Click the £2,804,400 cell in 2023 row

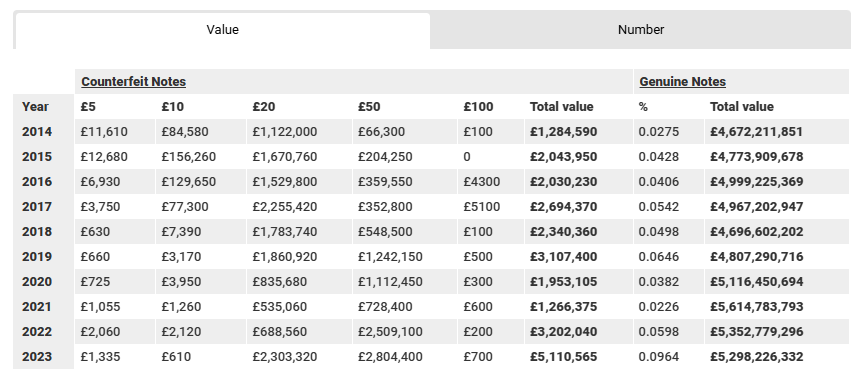pyautogui.click(x=390, y=357)
